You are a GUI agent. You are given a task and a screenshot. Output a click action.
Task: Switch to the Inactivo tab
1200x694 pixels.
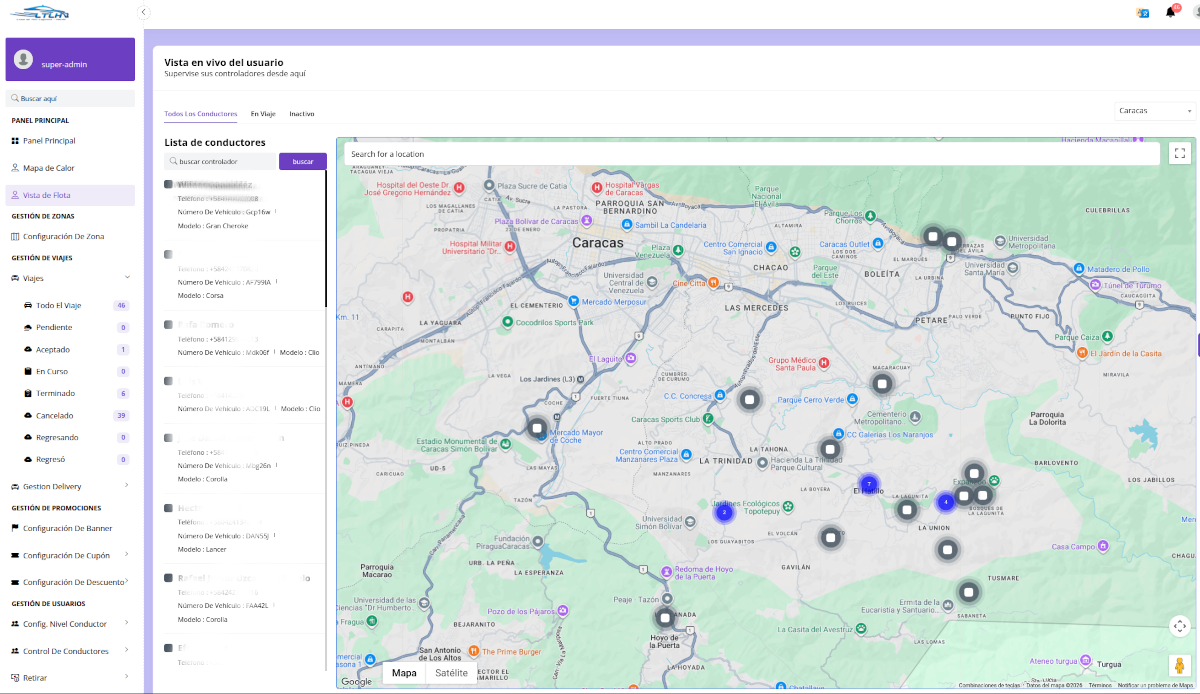pos(302,114)
